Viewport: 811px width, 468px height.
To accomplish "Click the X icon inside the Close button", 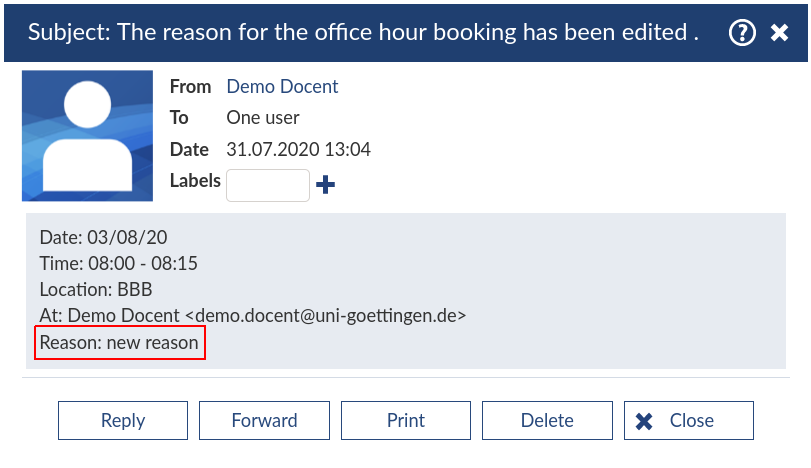I will [x=645, y=421].
